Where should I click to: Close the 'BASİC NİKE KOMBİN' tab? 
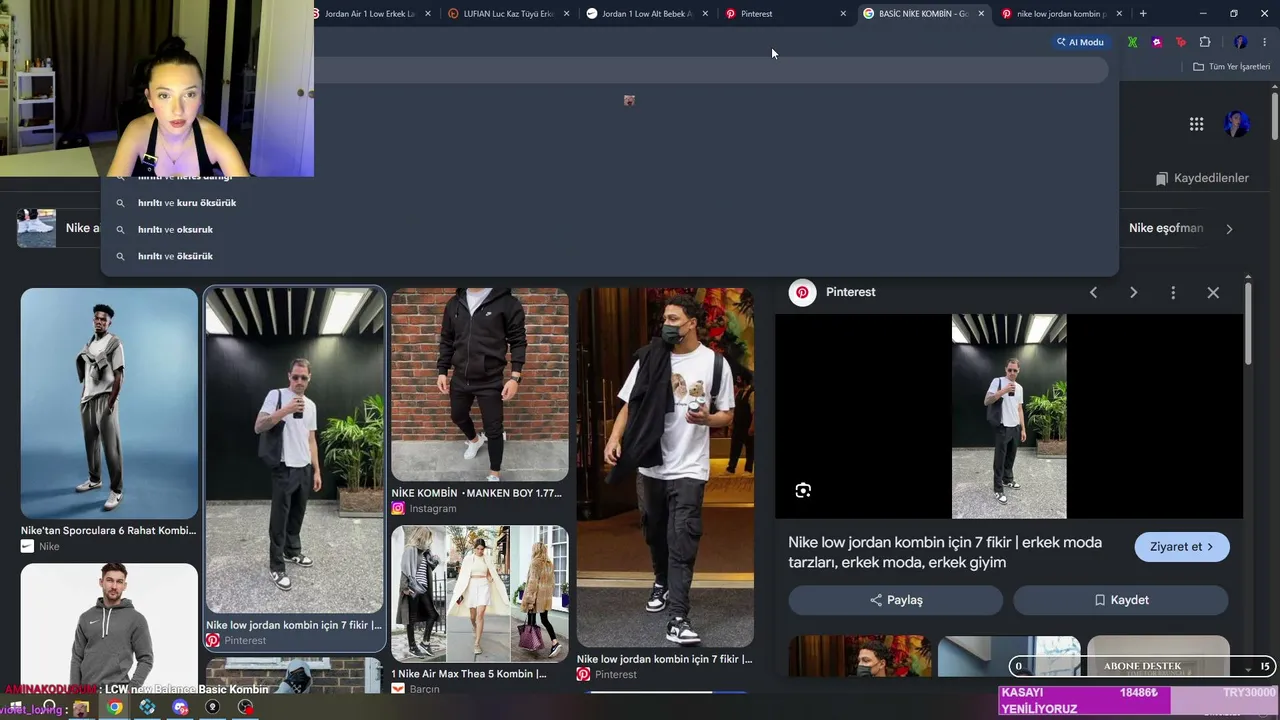[981, 14]
